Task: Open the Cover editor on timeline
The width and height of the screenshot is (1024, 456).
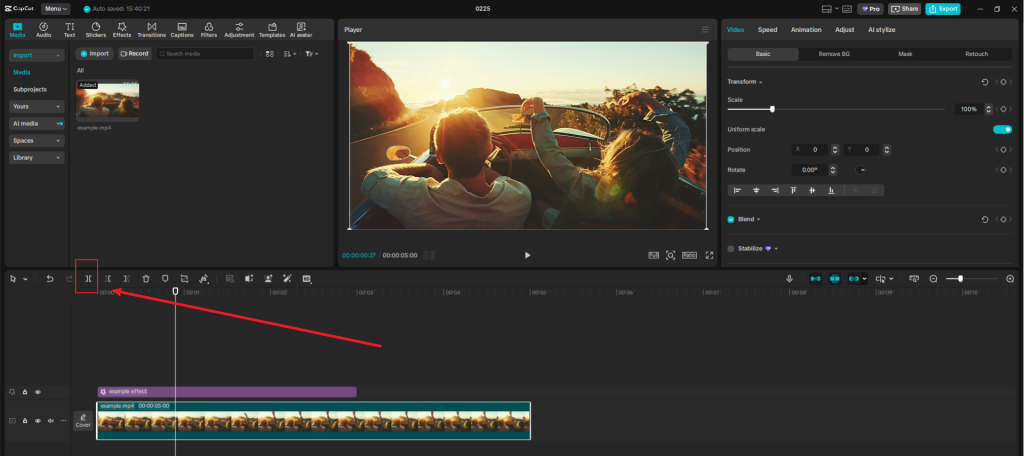Action: pyautogui.click(x=83, y=421)
